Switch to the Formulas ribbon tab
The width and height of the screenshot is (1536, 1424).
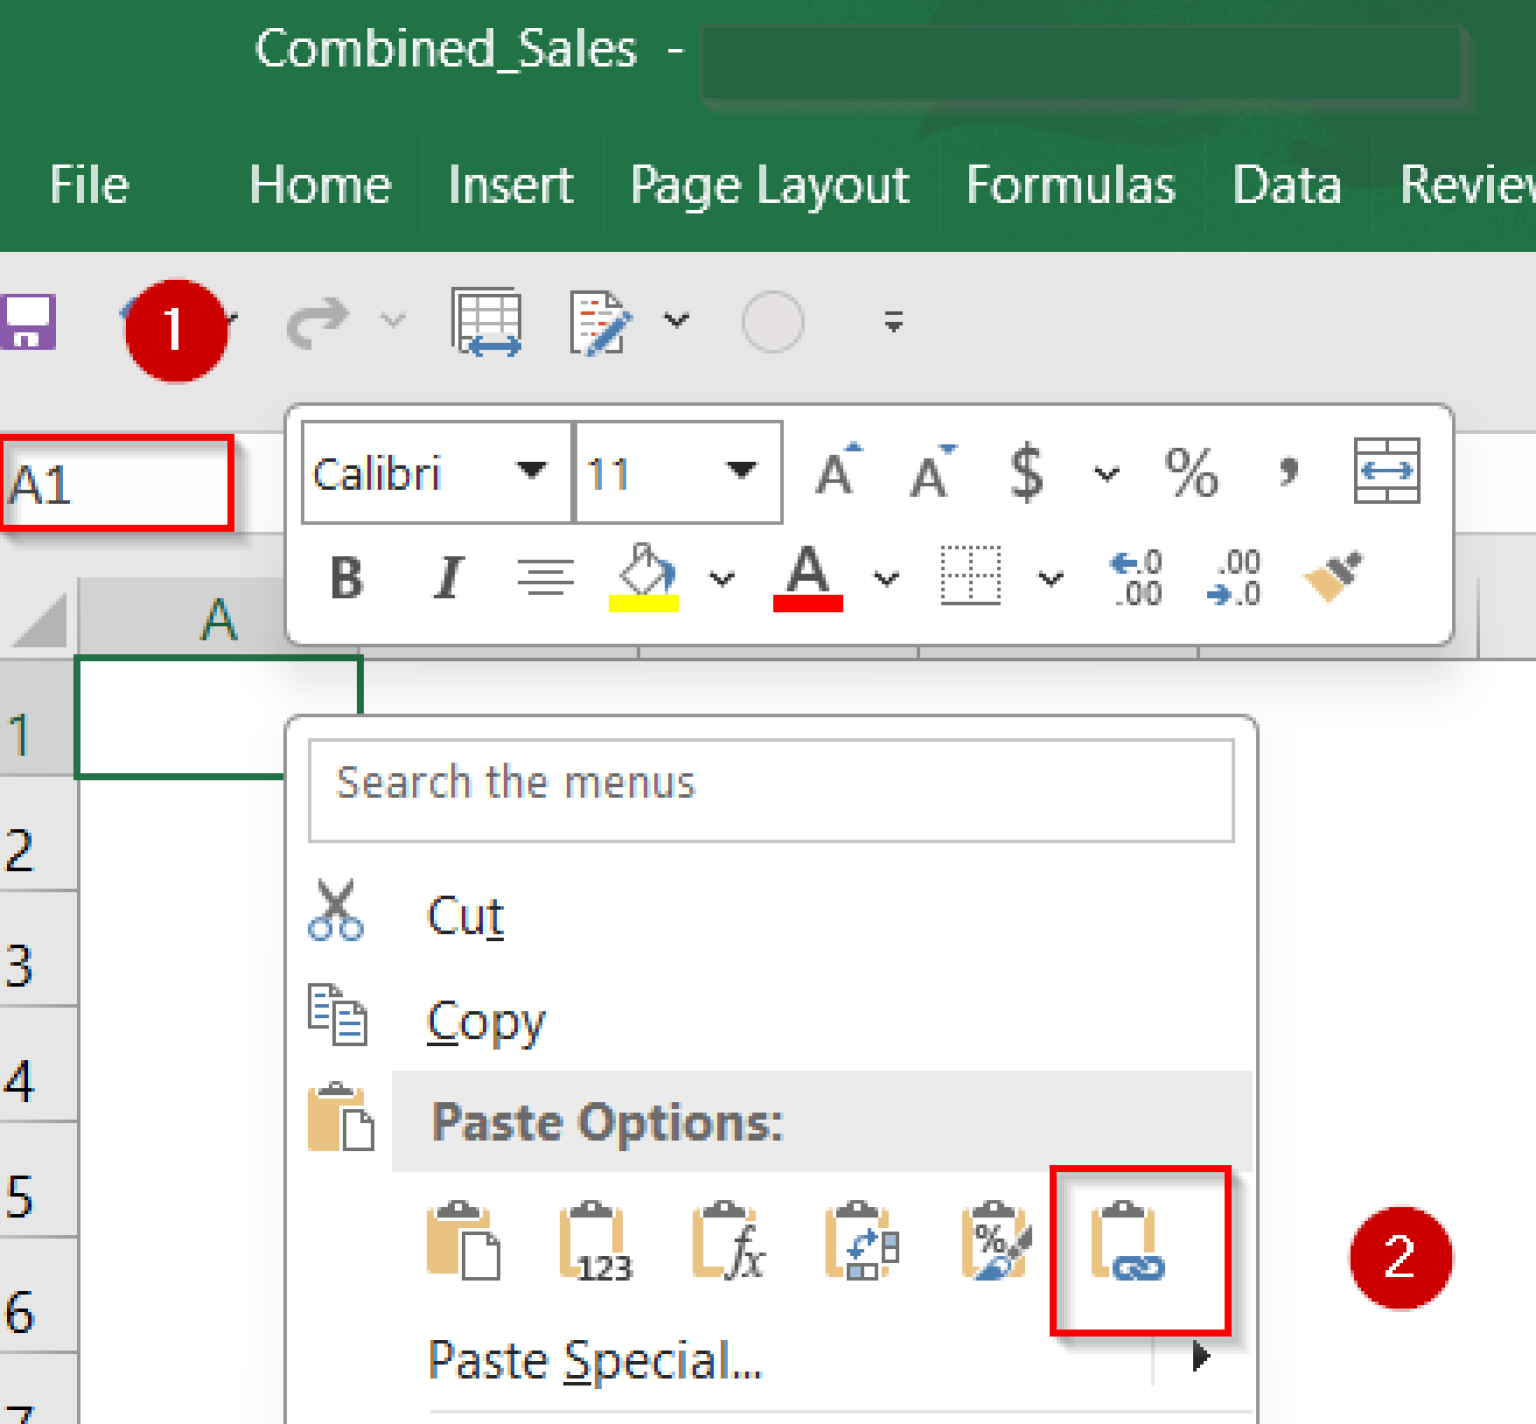tap(1070, 185)
